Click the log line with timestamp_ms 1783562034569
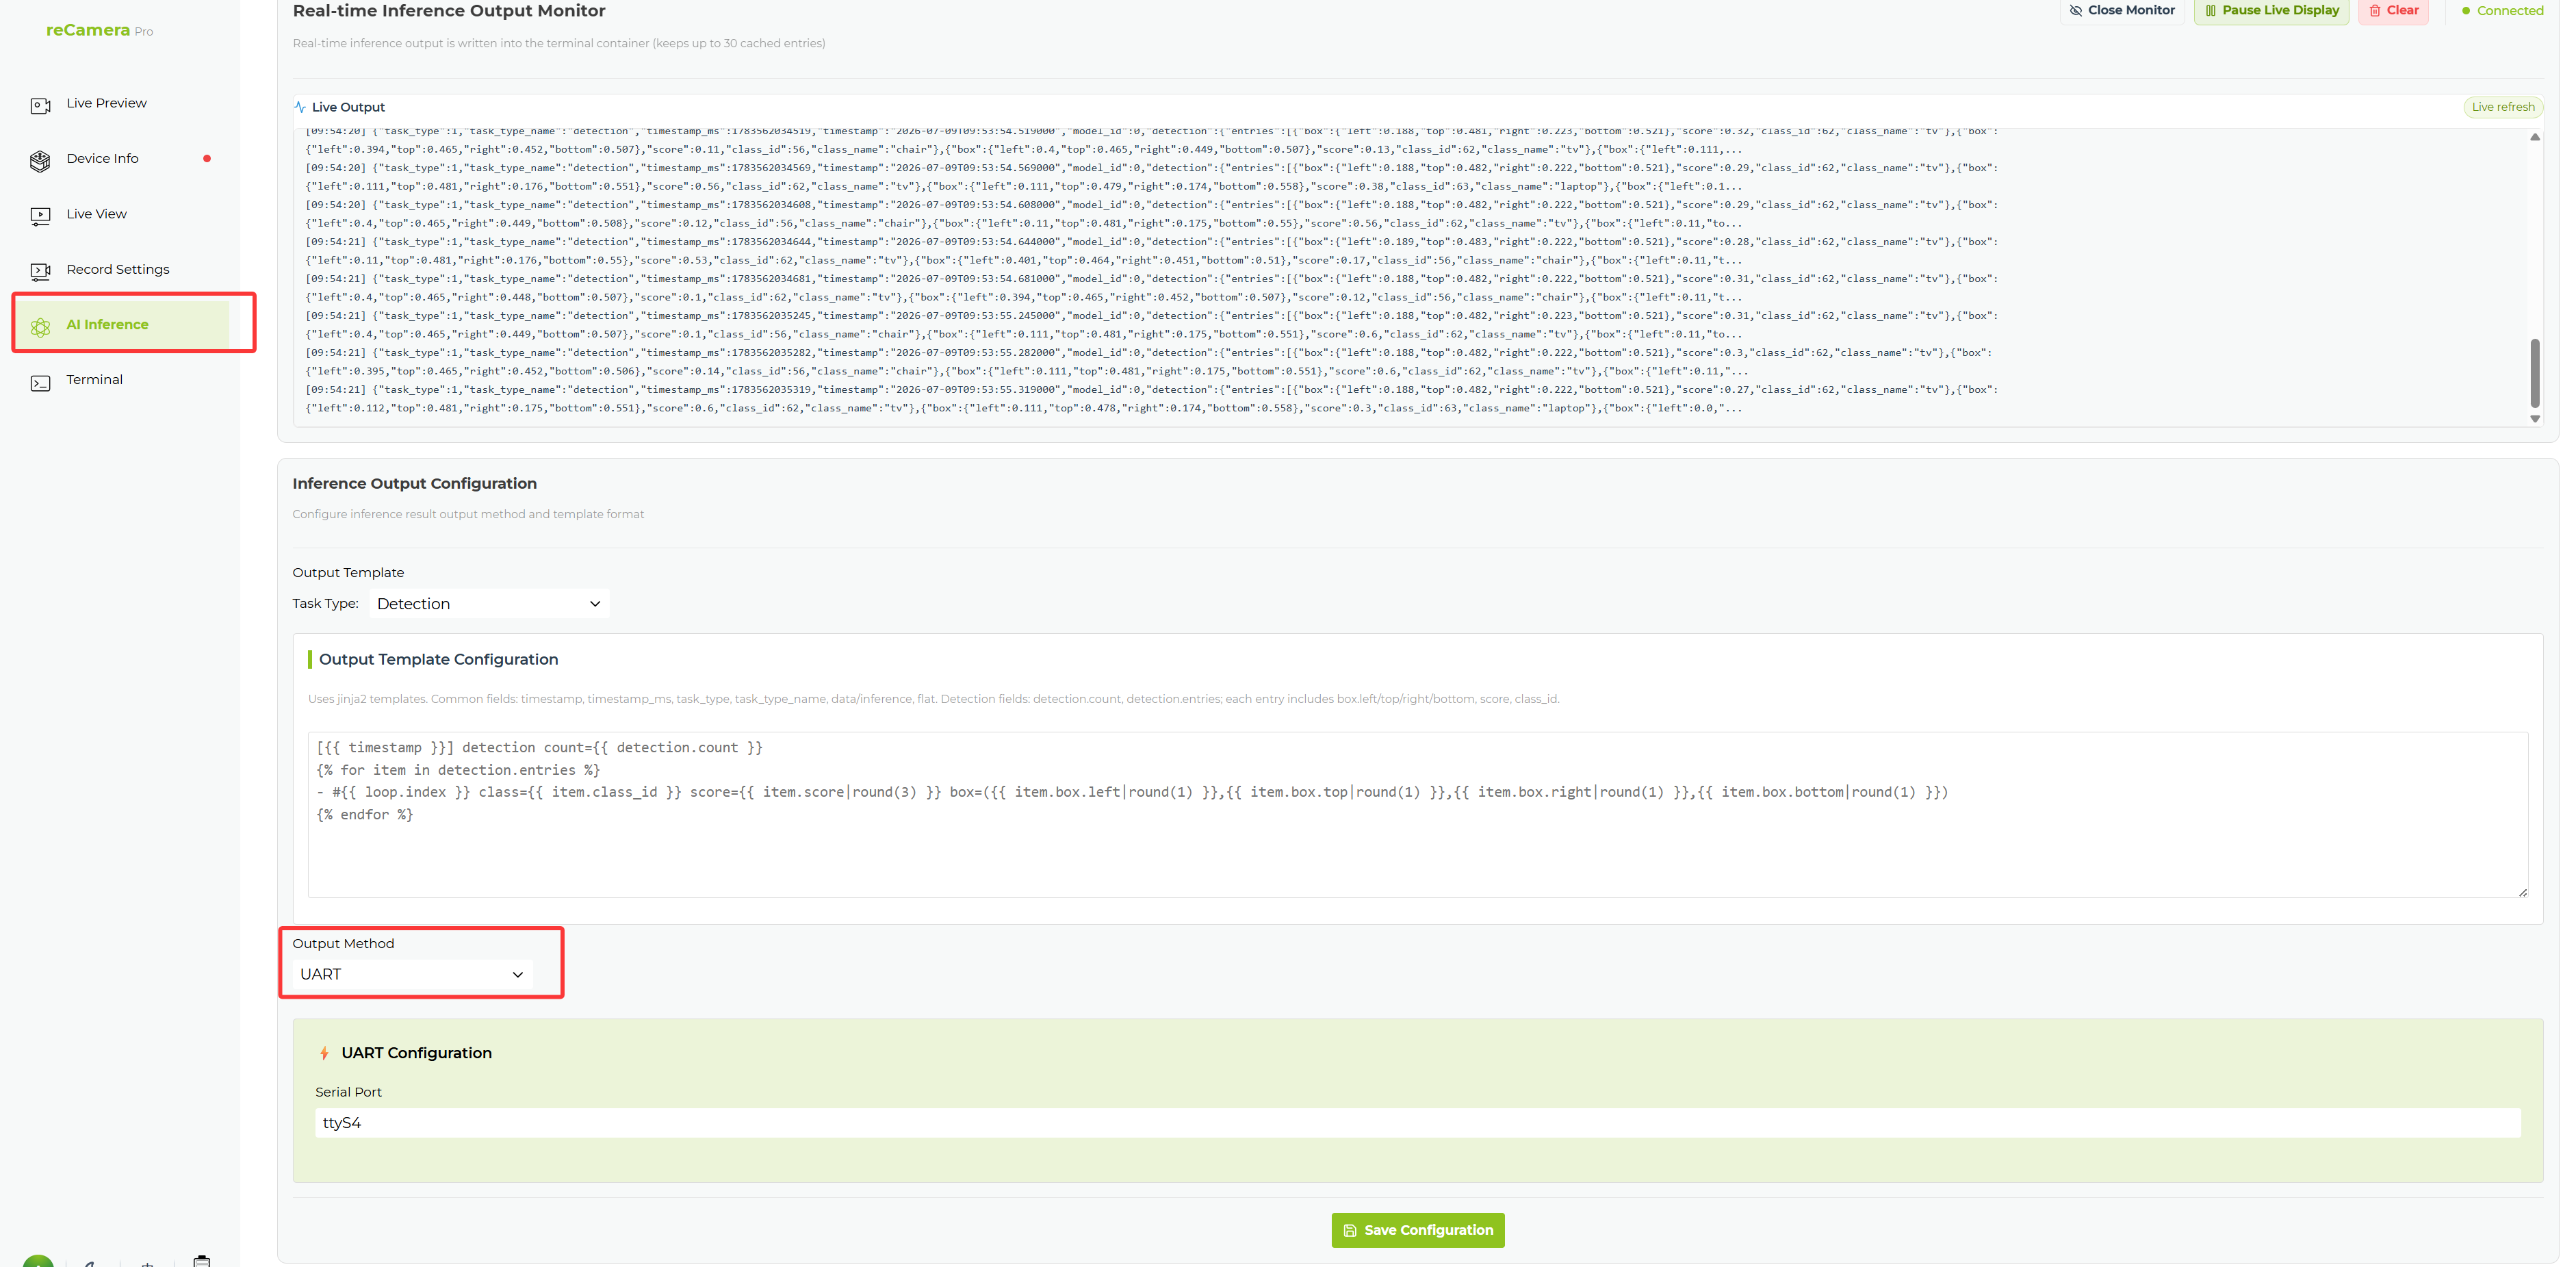2576x1267 pixels. click(x=1152, y=177)
